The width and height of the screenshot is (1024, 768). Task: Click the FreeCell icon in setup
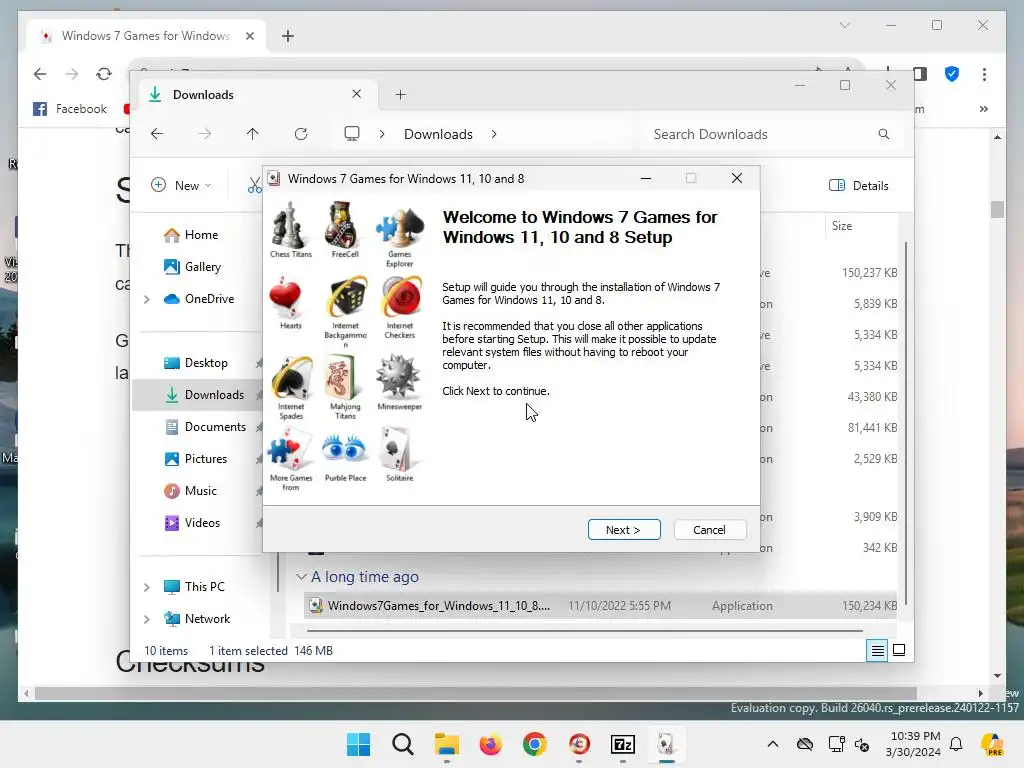344,225
